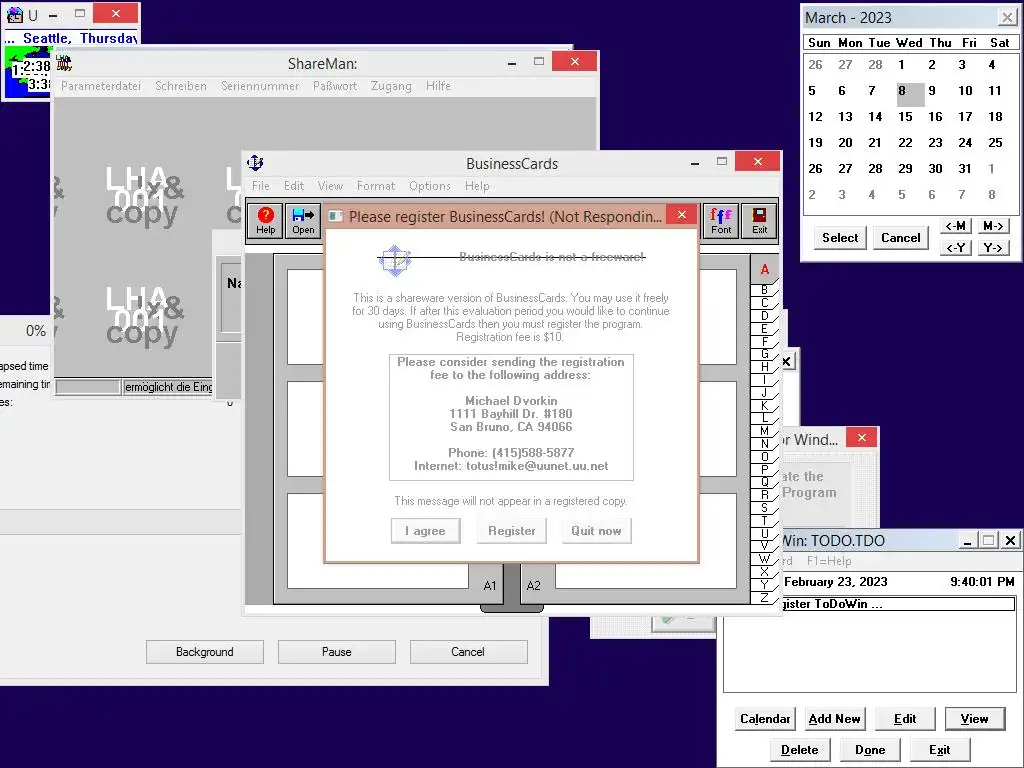Open the Font tool in BusinessCards toolbar
The height and width of the screenshot is (768, 1024).
pos(721,221)
